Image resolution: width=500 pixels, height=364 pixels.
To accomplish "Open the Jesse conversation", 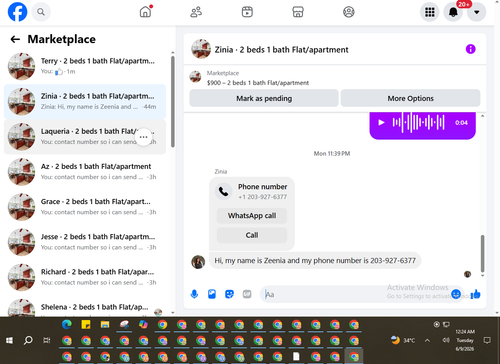I will click(x=85, y=242).
